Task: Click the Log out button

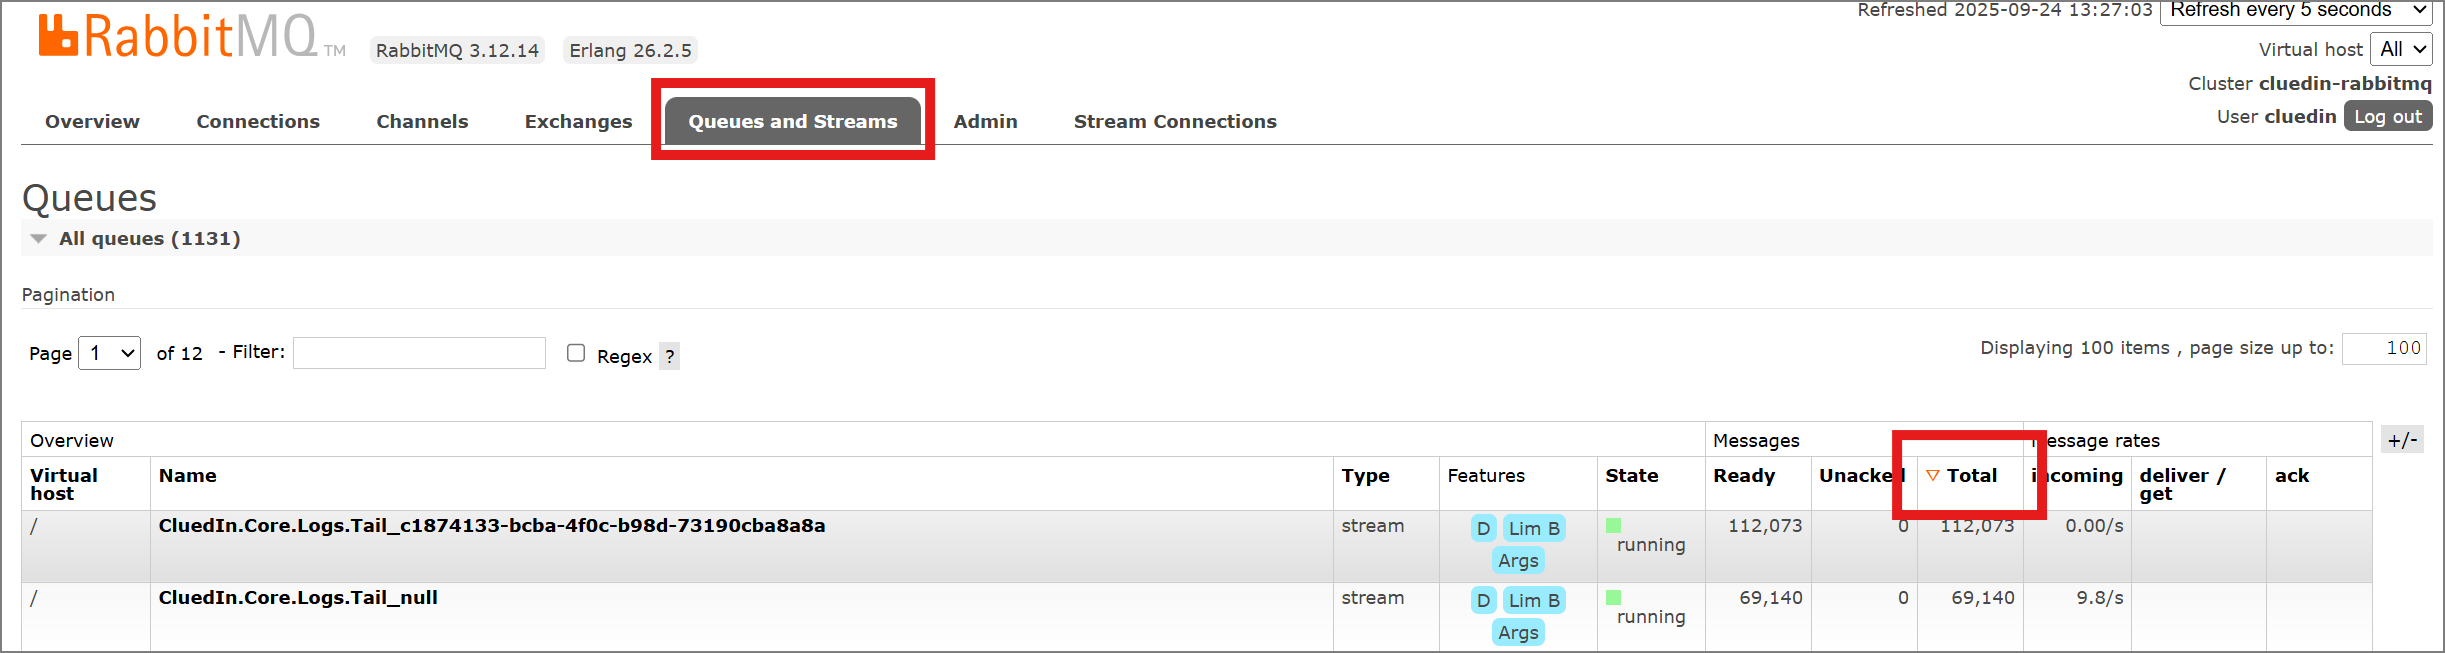Action: (x=2387, y=117)
